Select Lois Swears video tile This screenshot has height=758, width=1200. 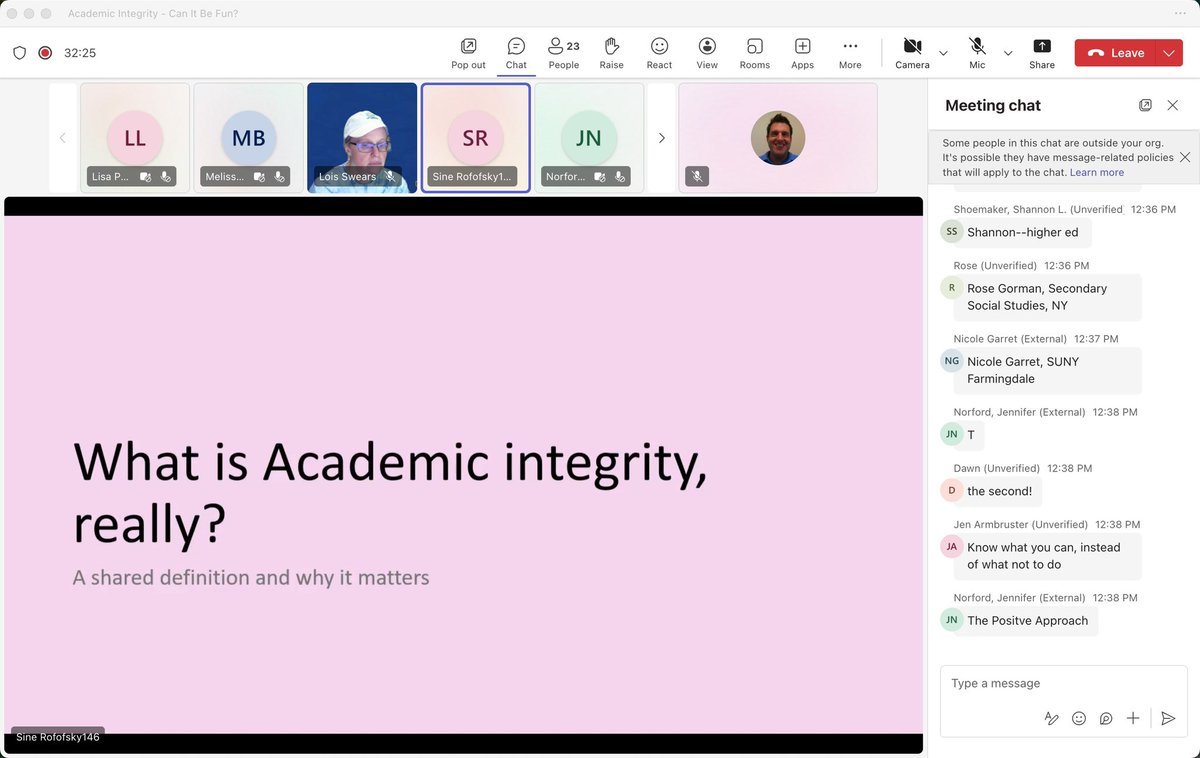coord(362,138)
